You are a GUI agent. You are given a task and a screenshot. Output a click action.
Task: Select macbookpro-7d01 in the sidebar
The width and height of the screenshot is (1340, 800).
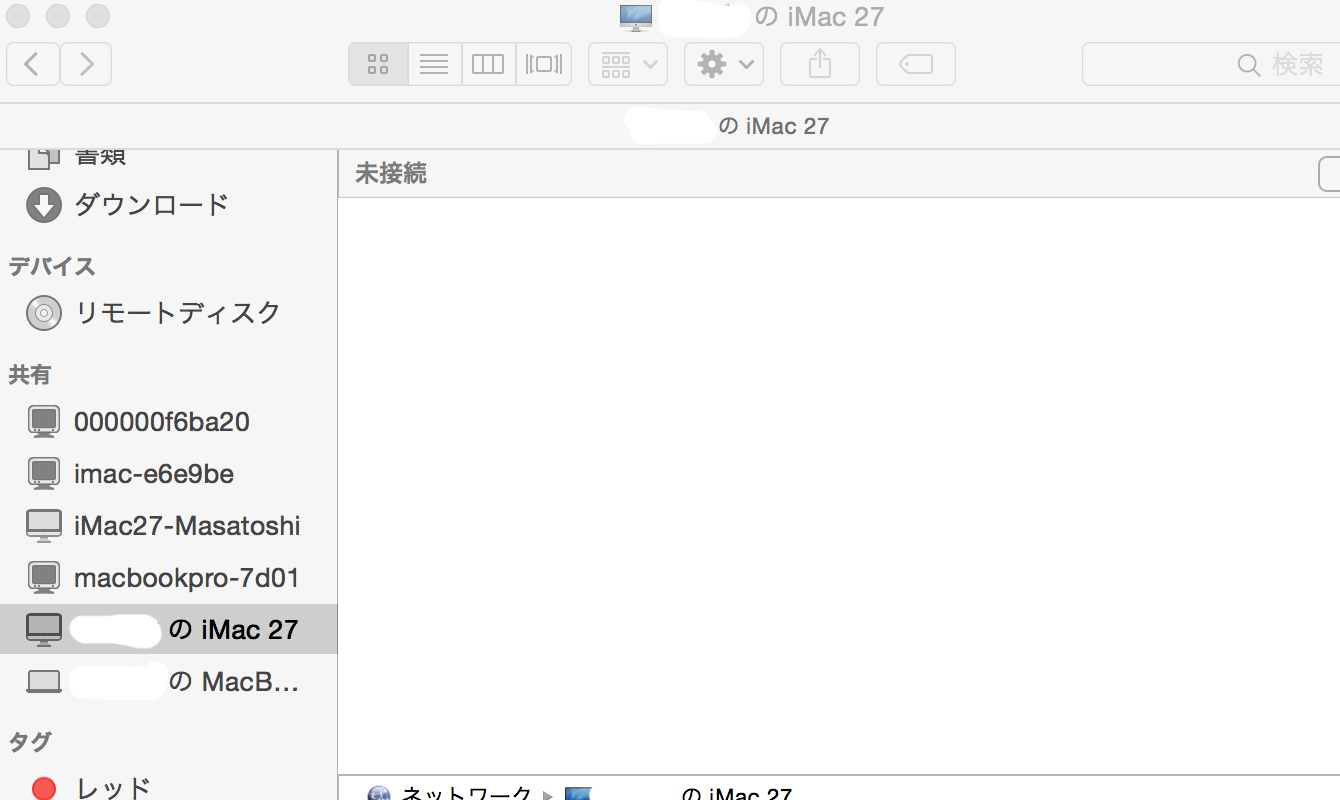click(169, 578)
